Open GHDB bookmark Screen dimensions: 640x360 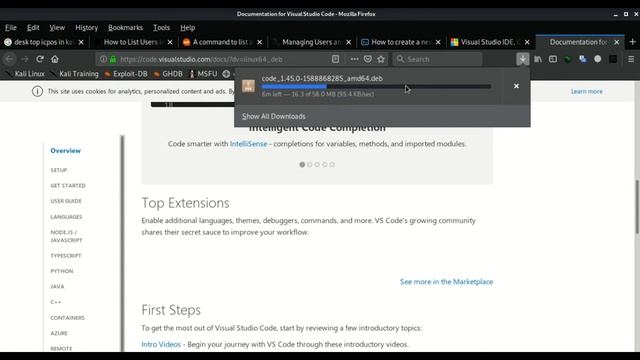(168, 74)
